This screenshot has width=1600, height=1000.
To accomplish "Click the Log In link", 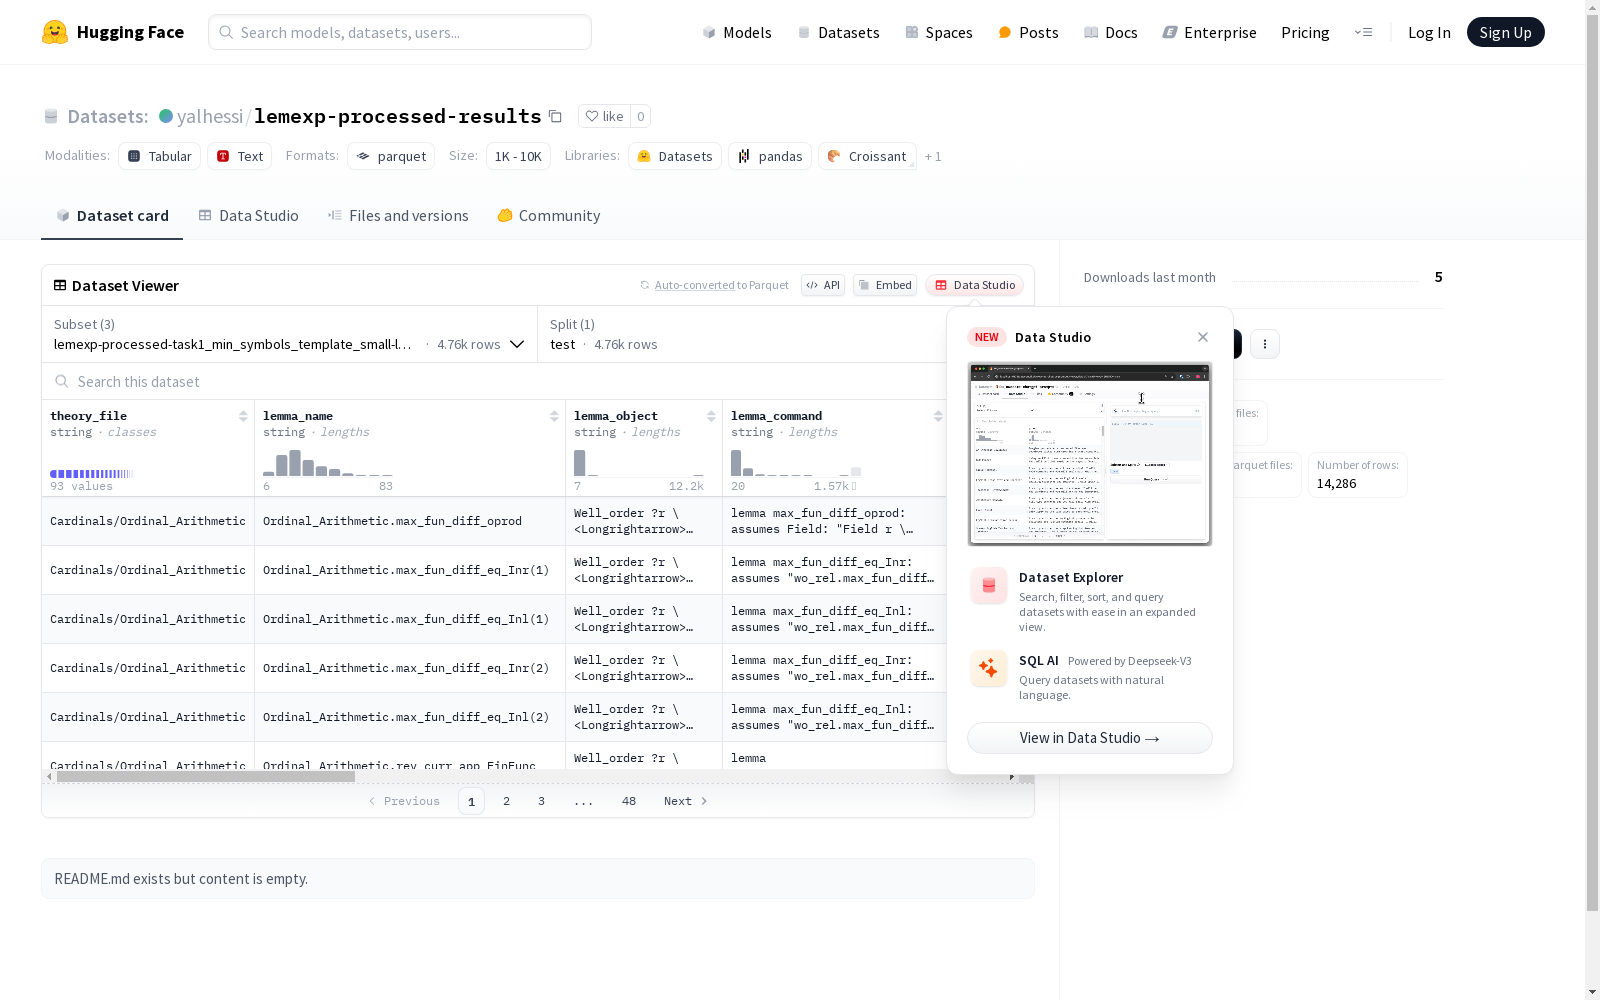I will [x=1429, y=32].
